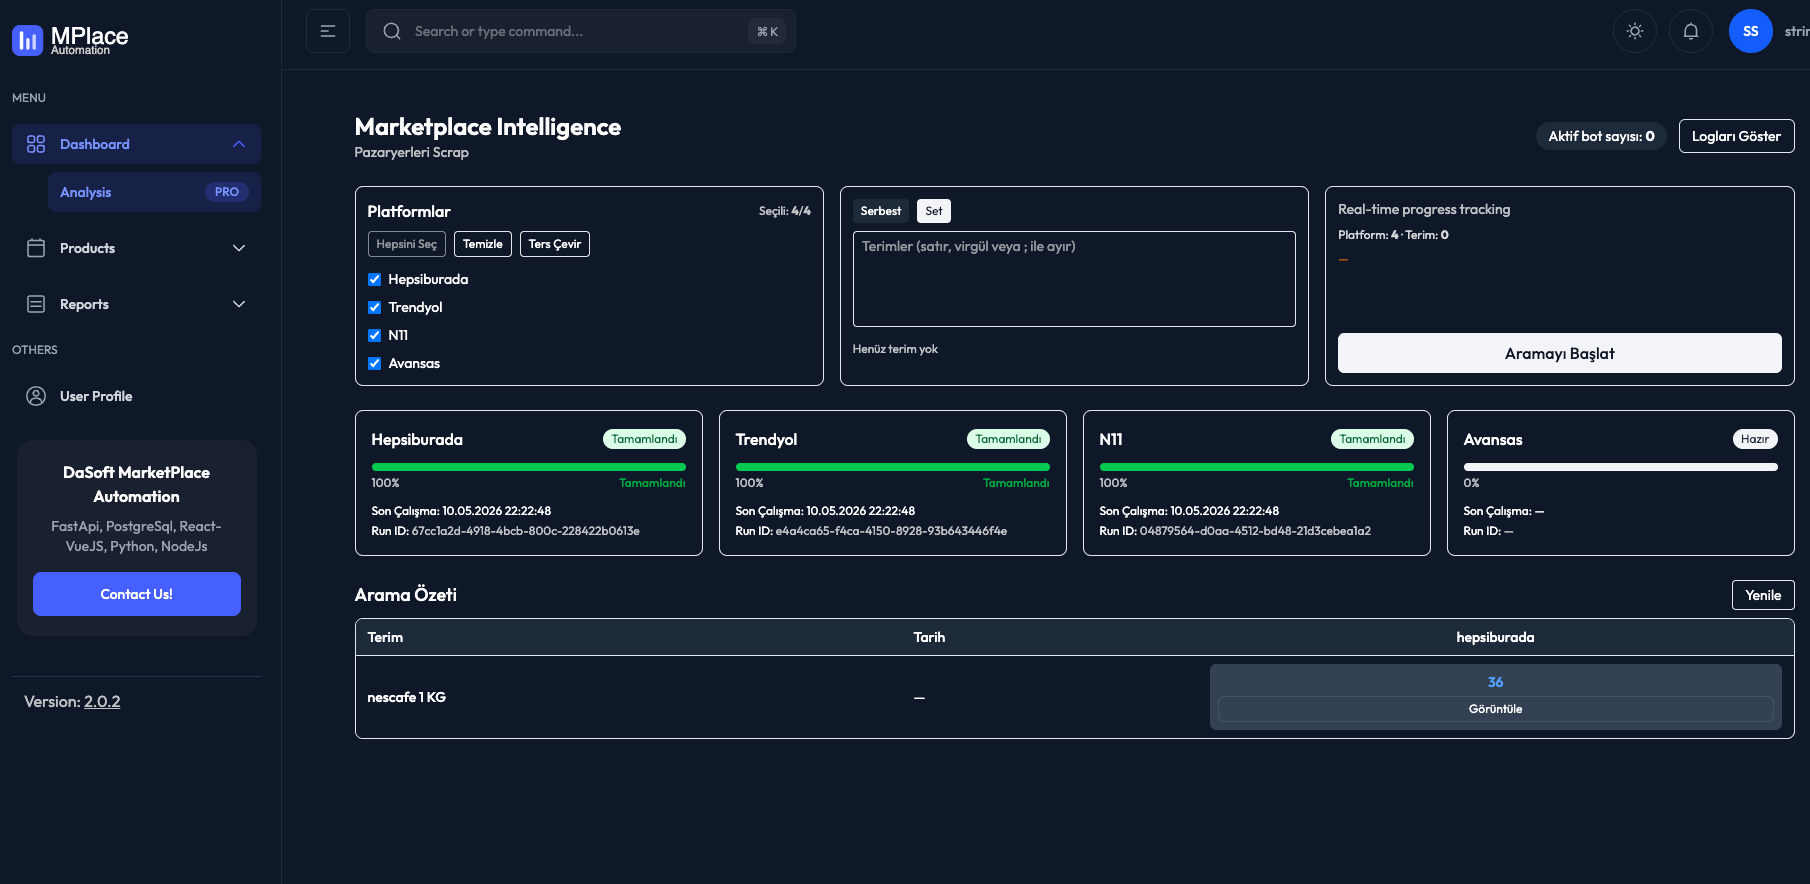Click the Dashboard grid icon
Screen dimensions: 1810x884
pyautogui.click(x=36, y=144)
